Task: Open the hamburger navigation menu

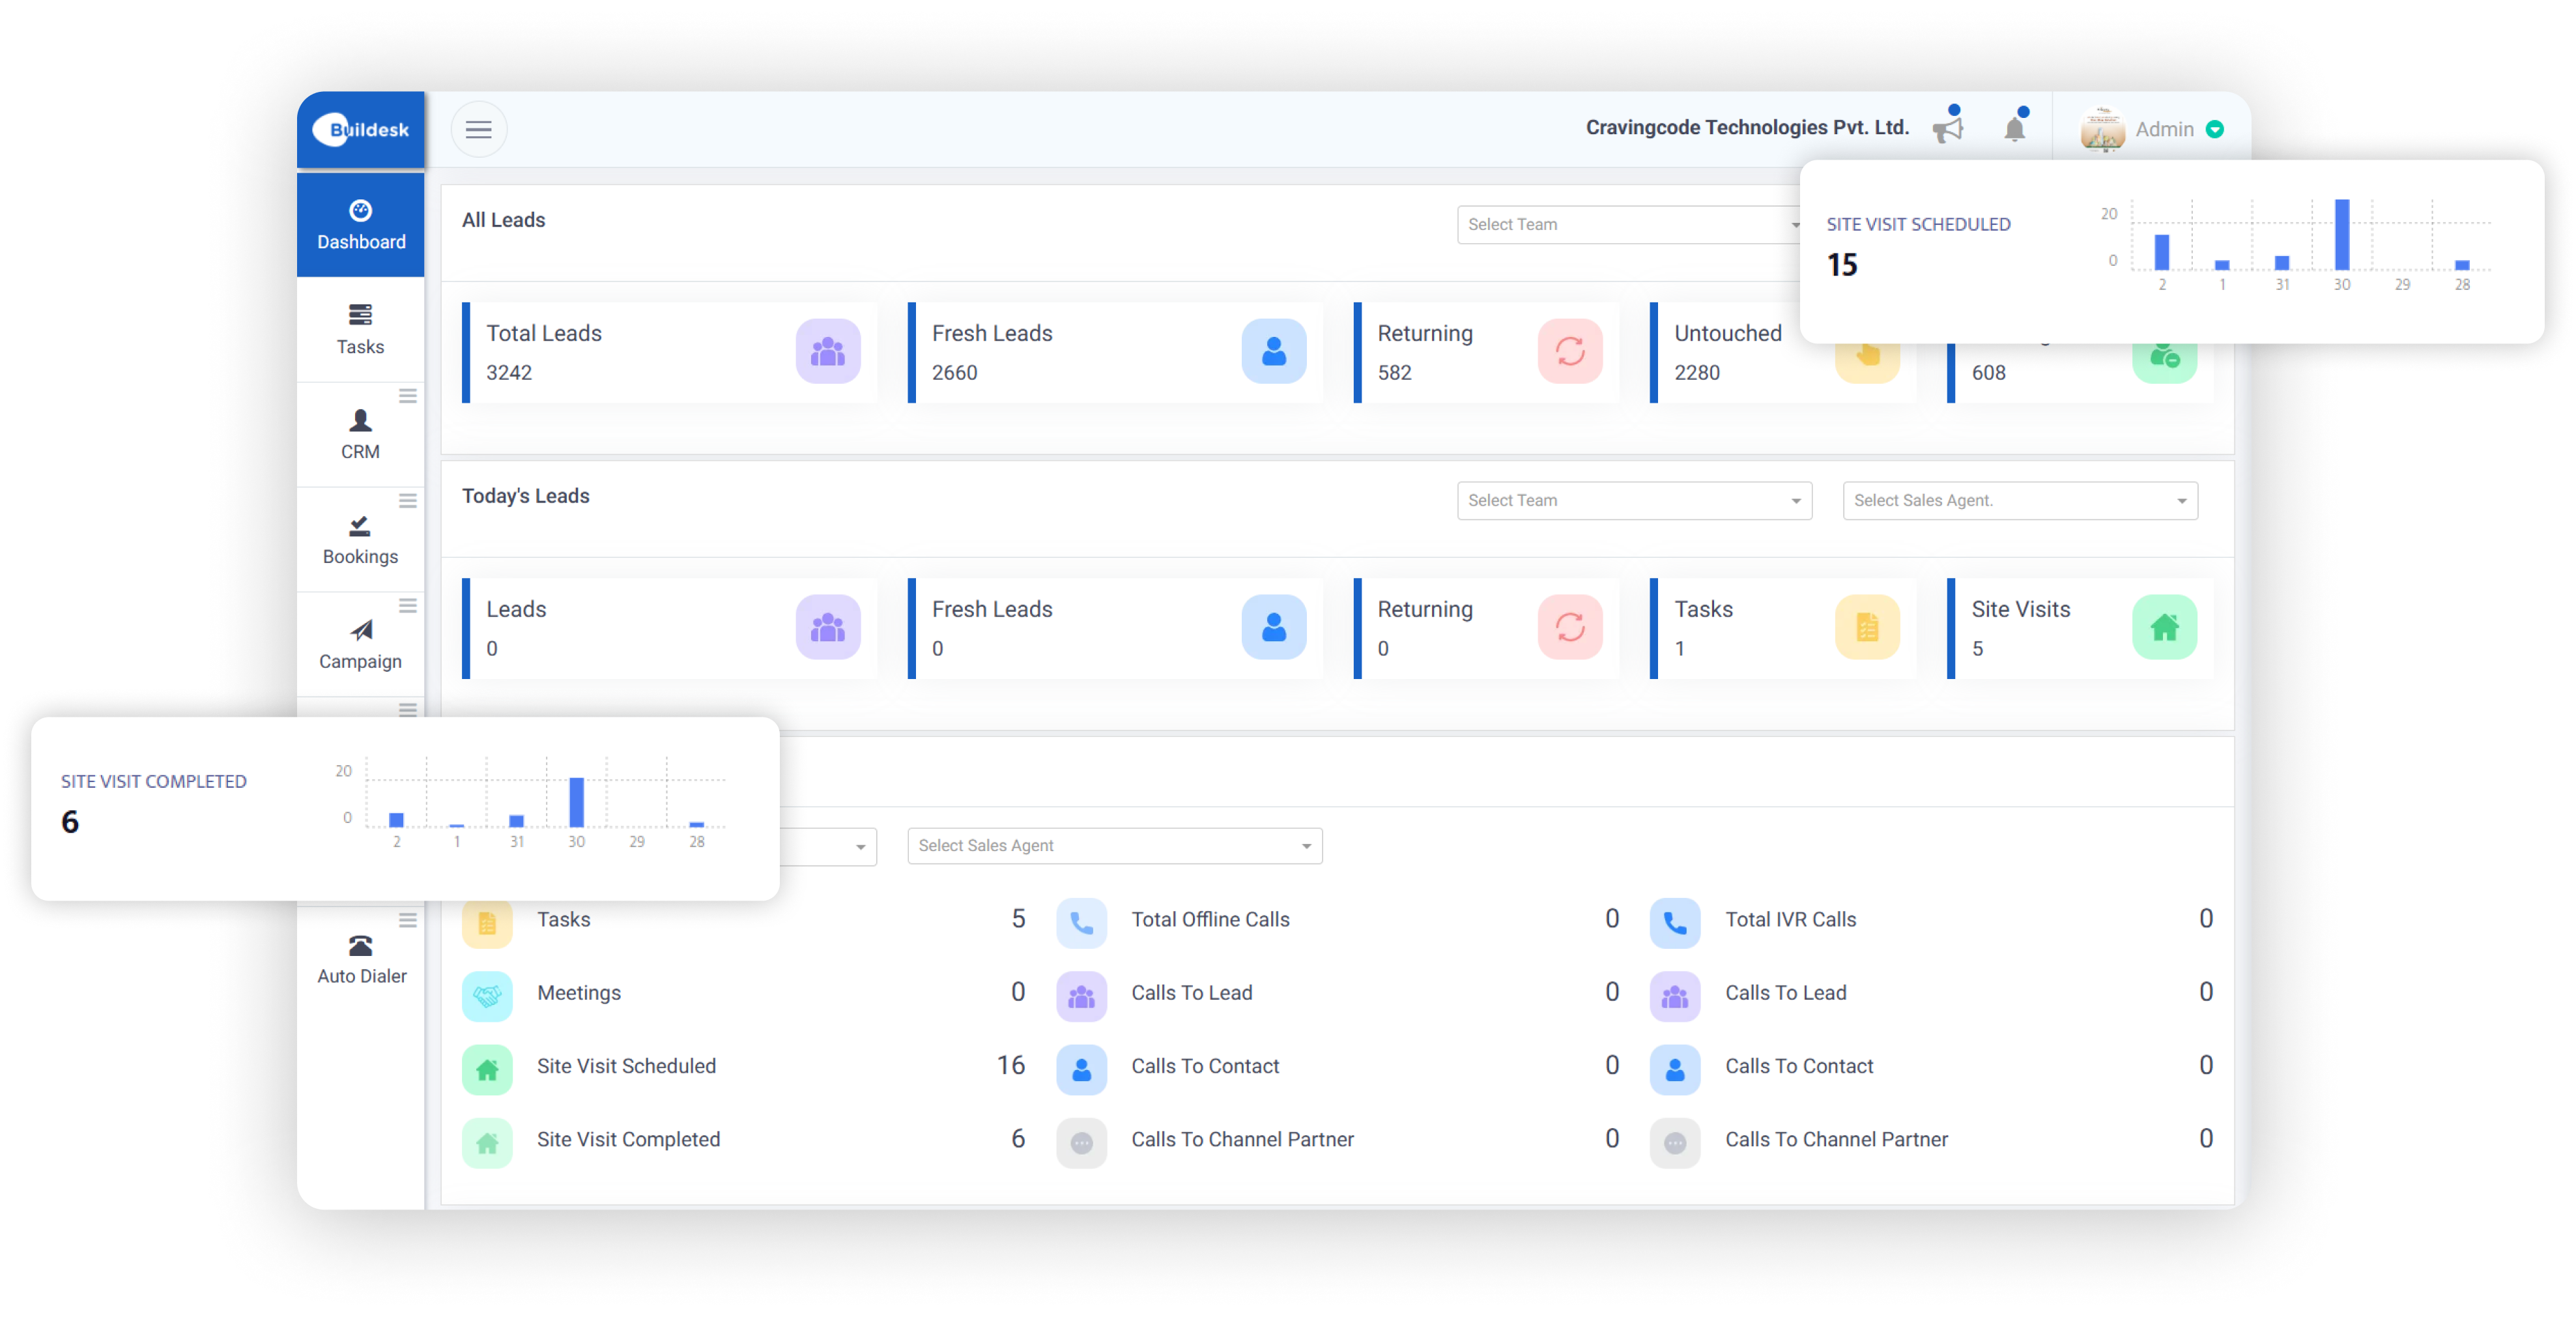Action: point(478,128)
